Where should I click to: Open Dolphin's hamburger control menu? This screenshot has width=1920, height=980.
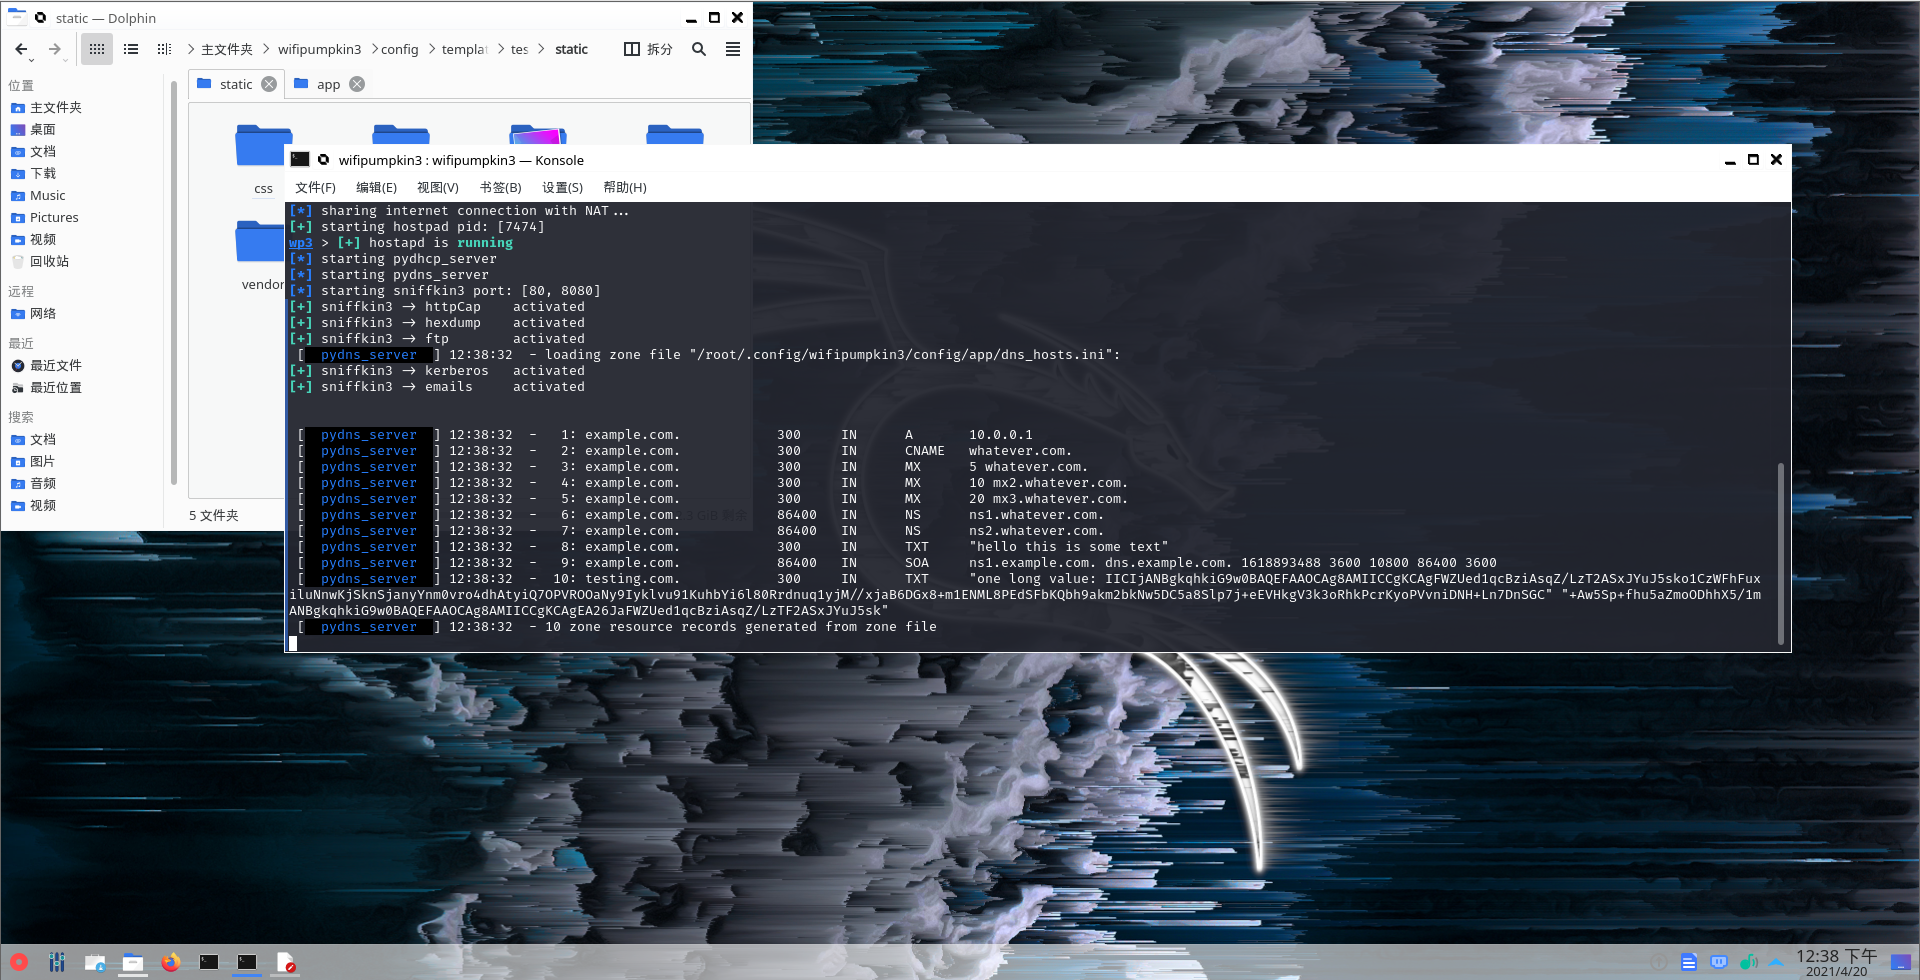click(733, 49)
